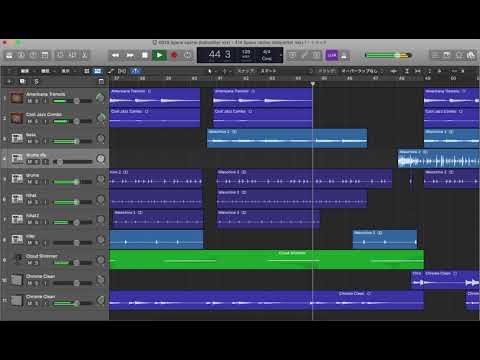Image resolution: width=480 pixels, height=360 pixels.
Task: Click the Cool Jazz Combo amp track icon
Action: (16, 118)
